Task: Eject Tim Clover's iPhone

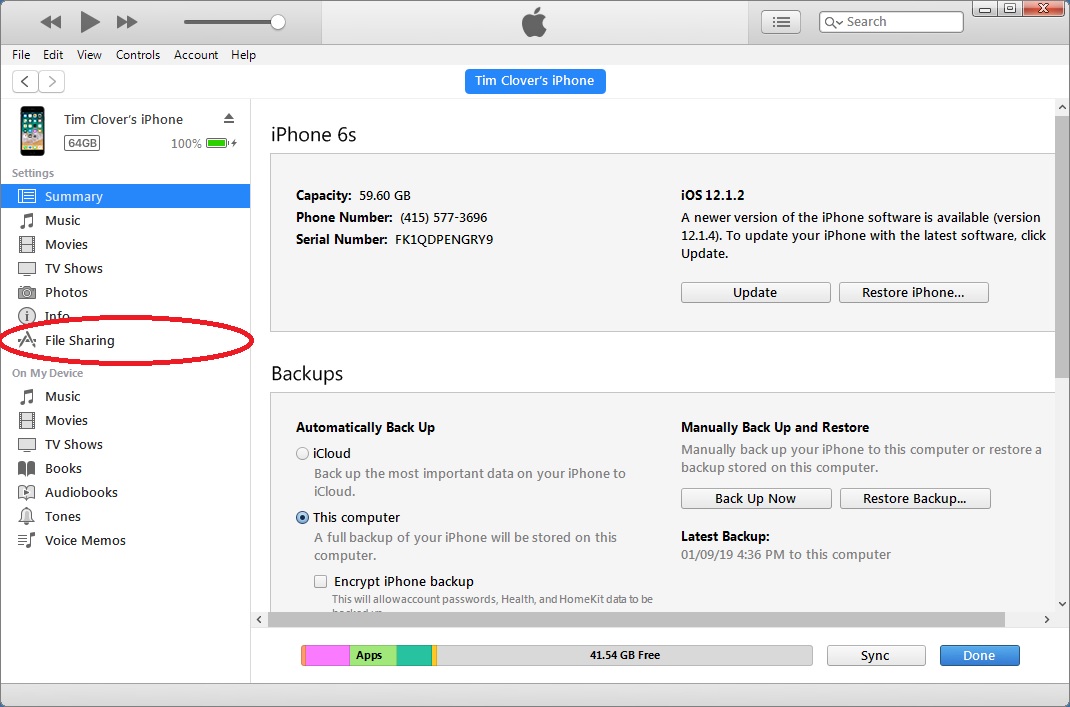Action: (x=229, y=119)
